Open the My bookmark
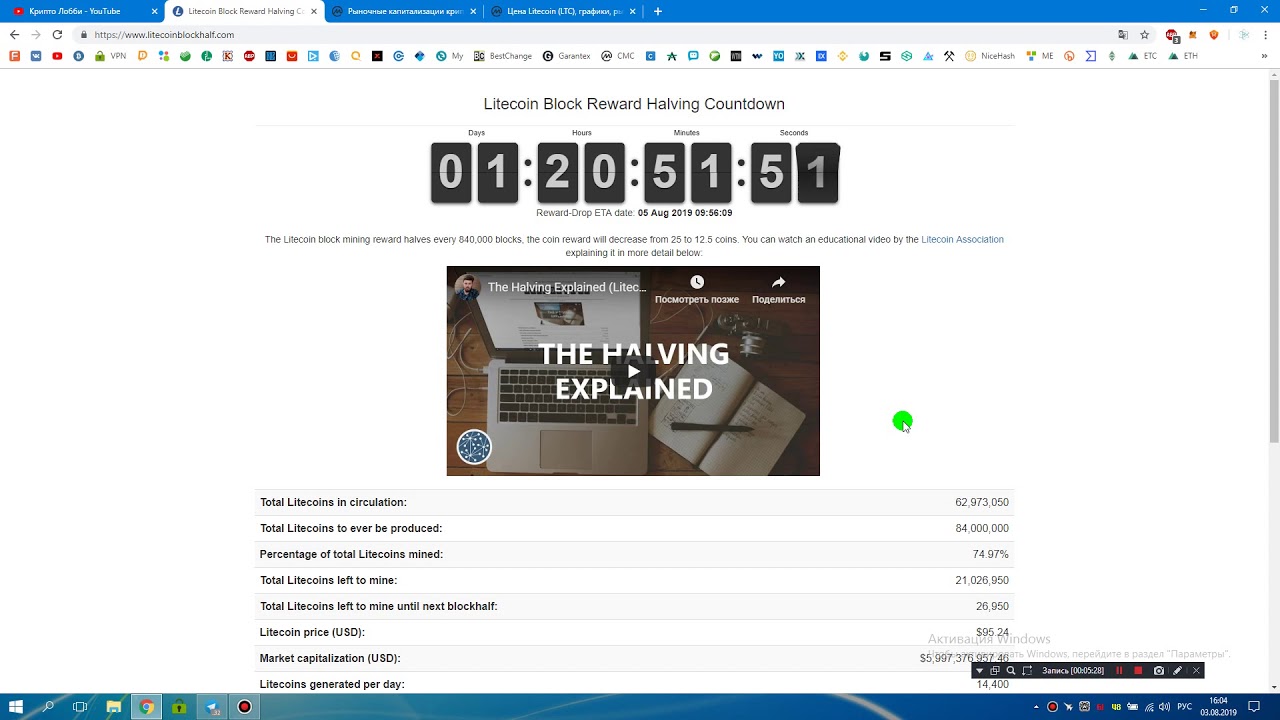The image size is (1280, 720). [x=450, y=56]
